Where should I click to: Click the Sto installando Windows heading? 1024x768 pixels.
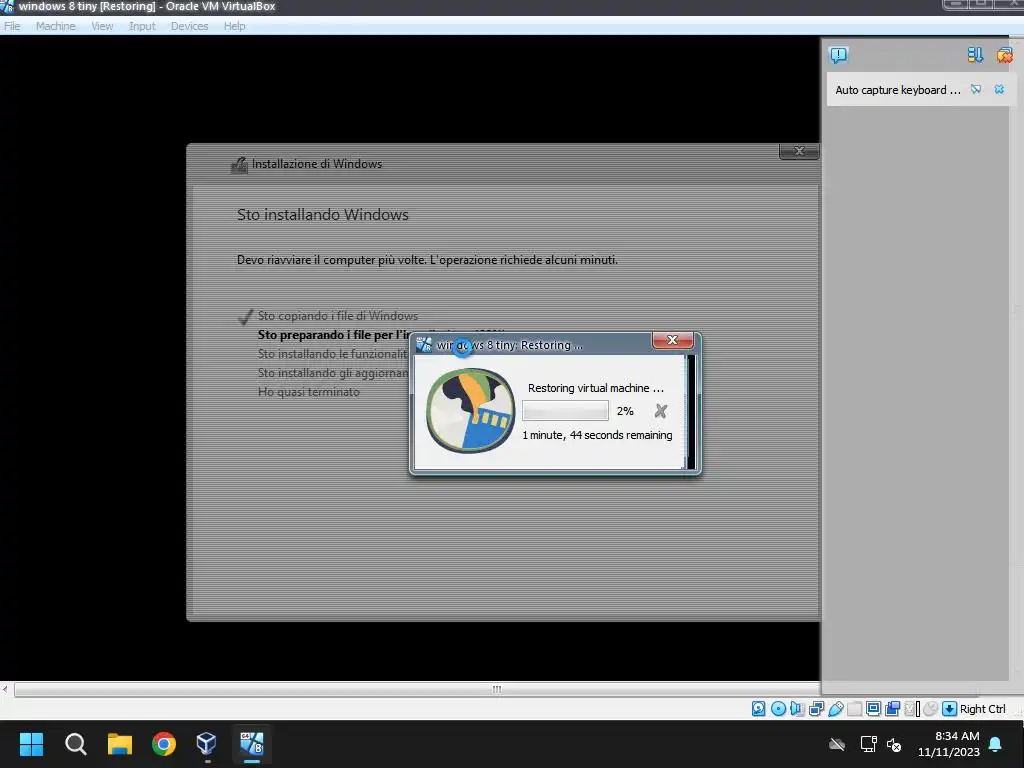(x=323, y=215)
